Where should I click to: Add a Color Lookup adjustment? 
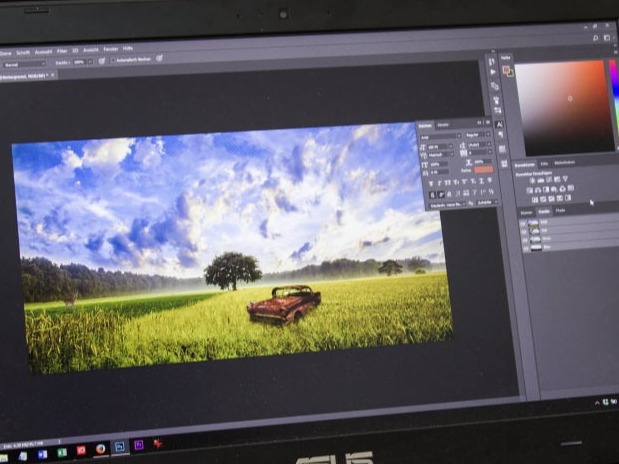click(571, 188)
